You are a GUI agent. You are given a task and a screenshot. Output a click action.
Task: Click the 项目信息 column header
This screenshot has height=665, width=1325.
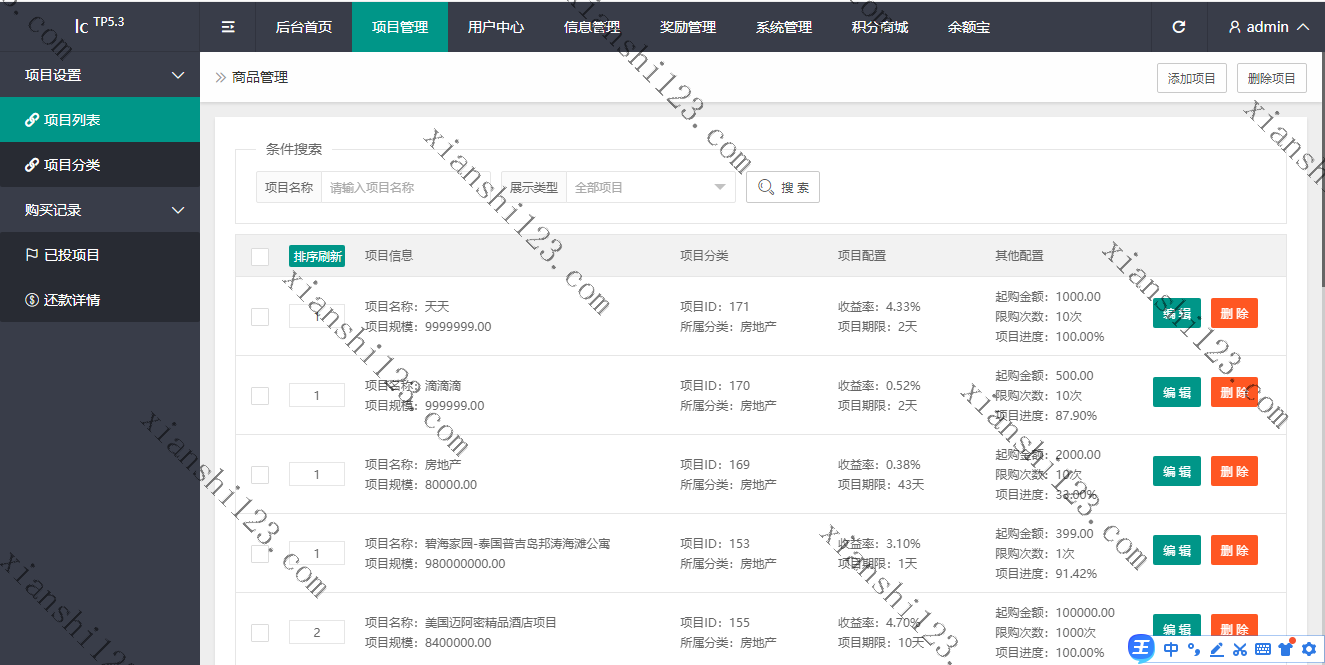click(389, 256)
